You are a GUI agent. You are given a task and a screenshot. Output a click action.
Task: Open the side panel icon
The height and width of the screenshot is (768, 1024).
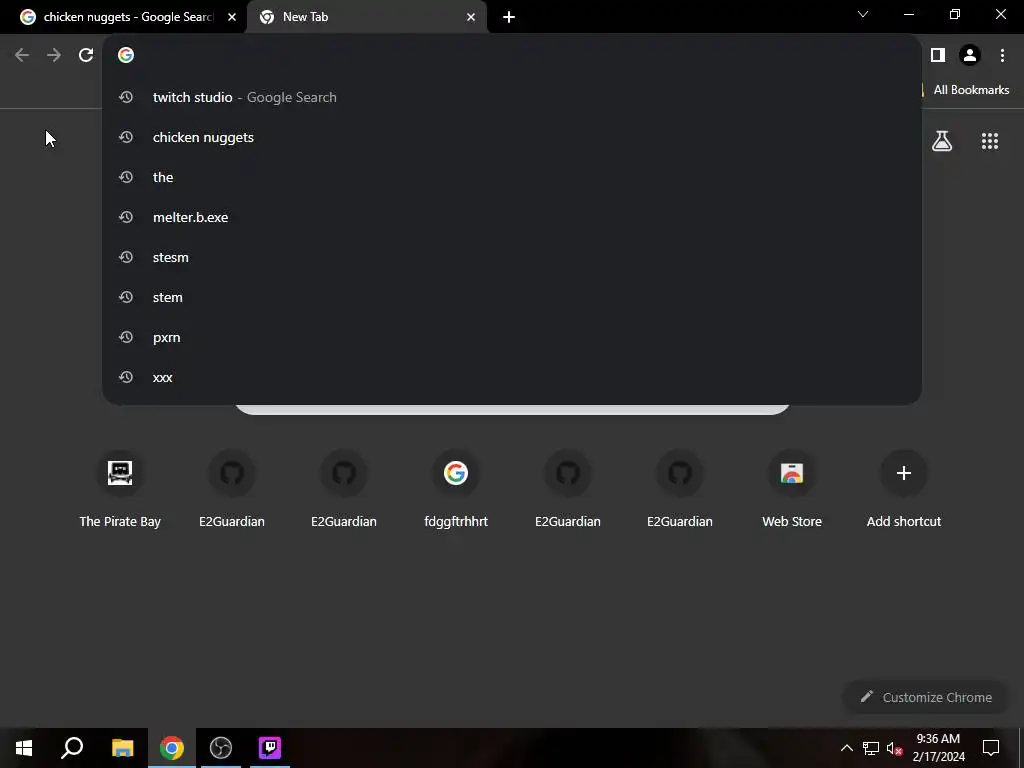click(x=938, y=55)
